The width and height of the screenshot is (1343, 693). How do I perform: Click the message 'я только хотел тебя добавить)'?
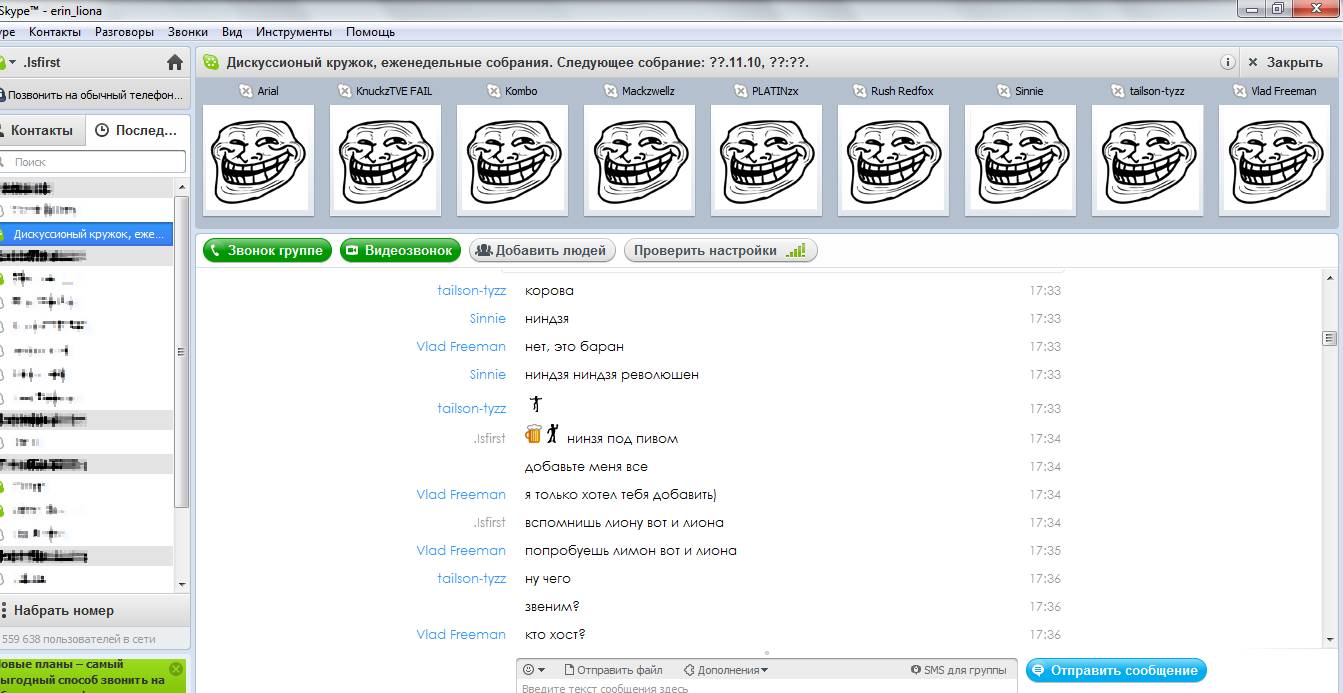pyautogui.click(x=621, y=495)
